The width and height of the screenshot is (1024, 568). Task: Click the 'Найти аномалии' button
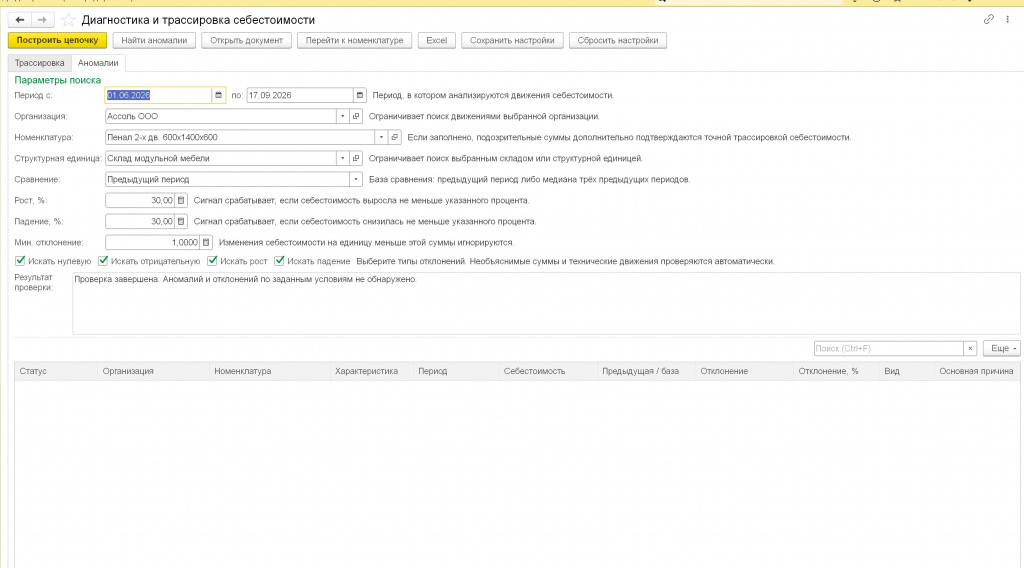(154, 40)
